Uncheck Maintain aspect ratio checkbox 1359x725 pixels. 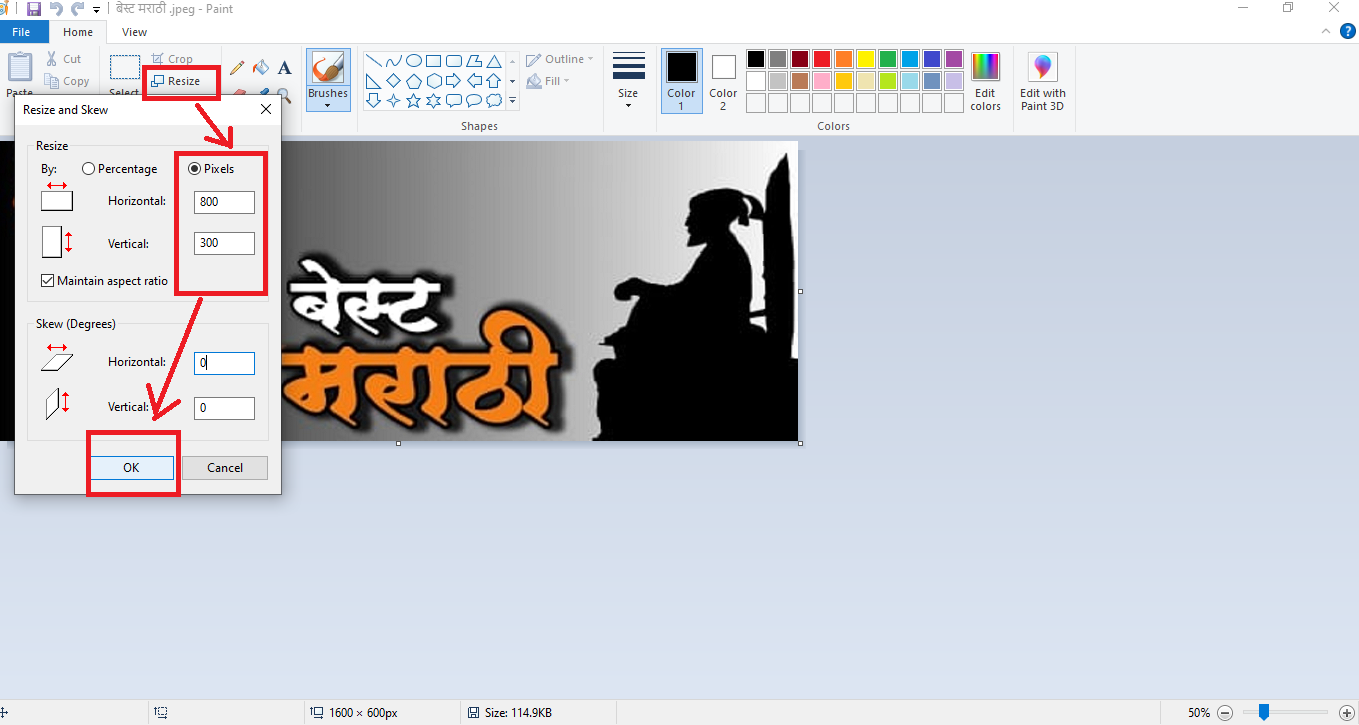(x=48, y=281)
